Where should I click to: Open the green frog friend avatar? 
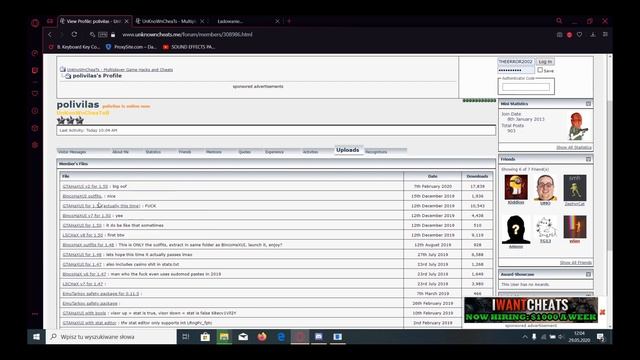pyautogui.click(x=575, y=188)
